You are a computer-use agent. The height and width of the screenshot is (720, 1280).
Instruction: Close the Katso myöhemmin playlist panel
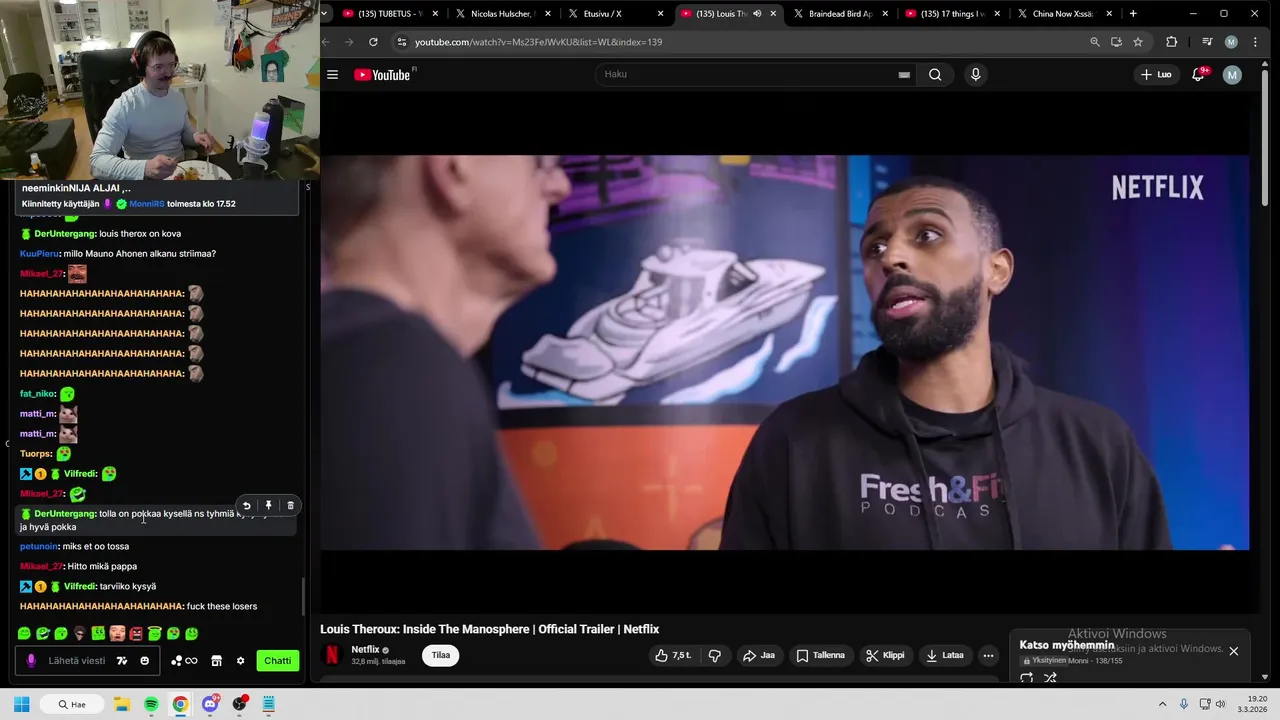point(1233,651)
